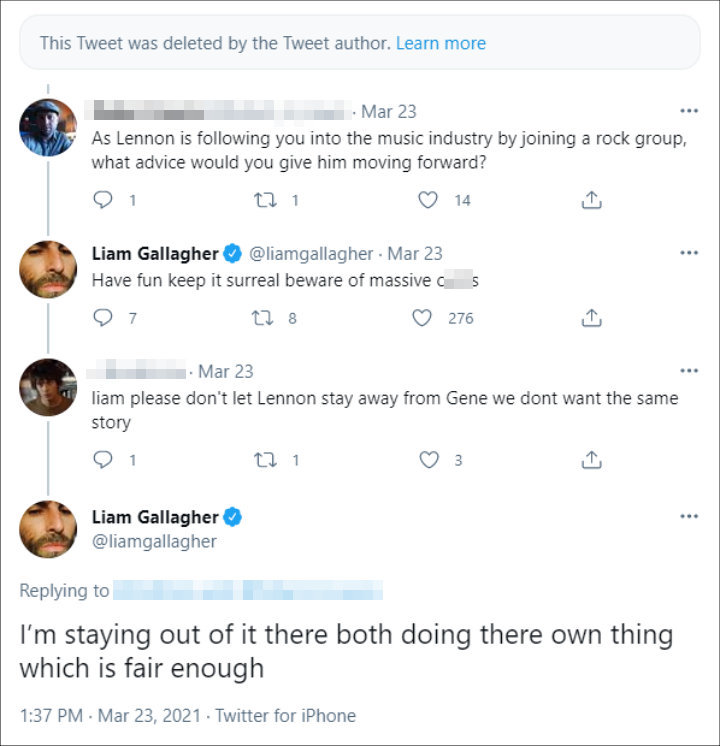Retweet the tweet with 8 retweets

(262, 318)
